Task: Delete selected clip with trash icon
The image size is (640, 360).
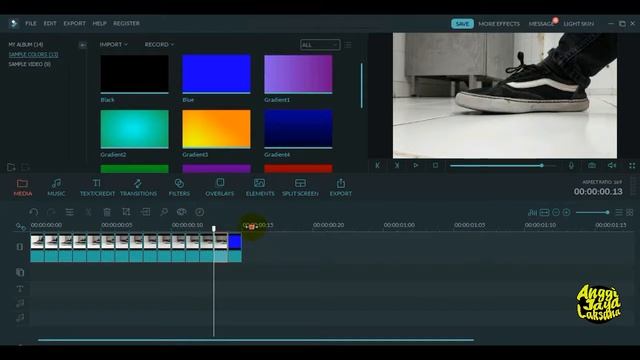Action: coord(107,212)
